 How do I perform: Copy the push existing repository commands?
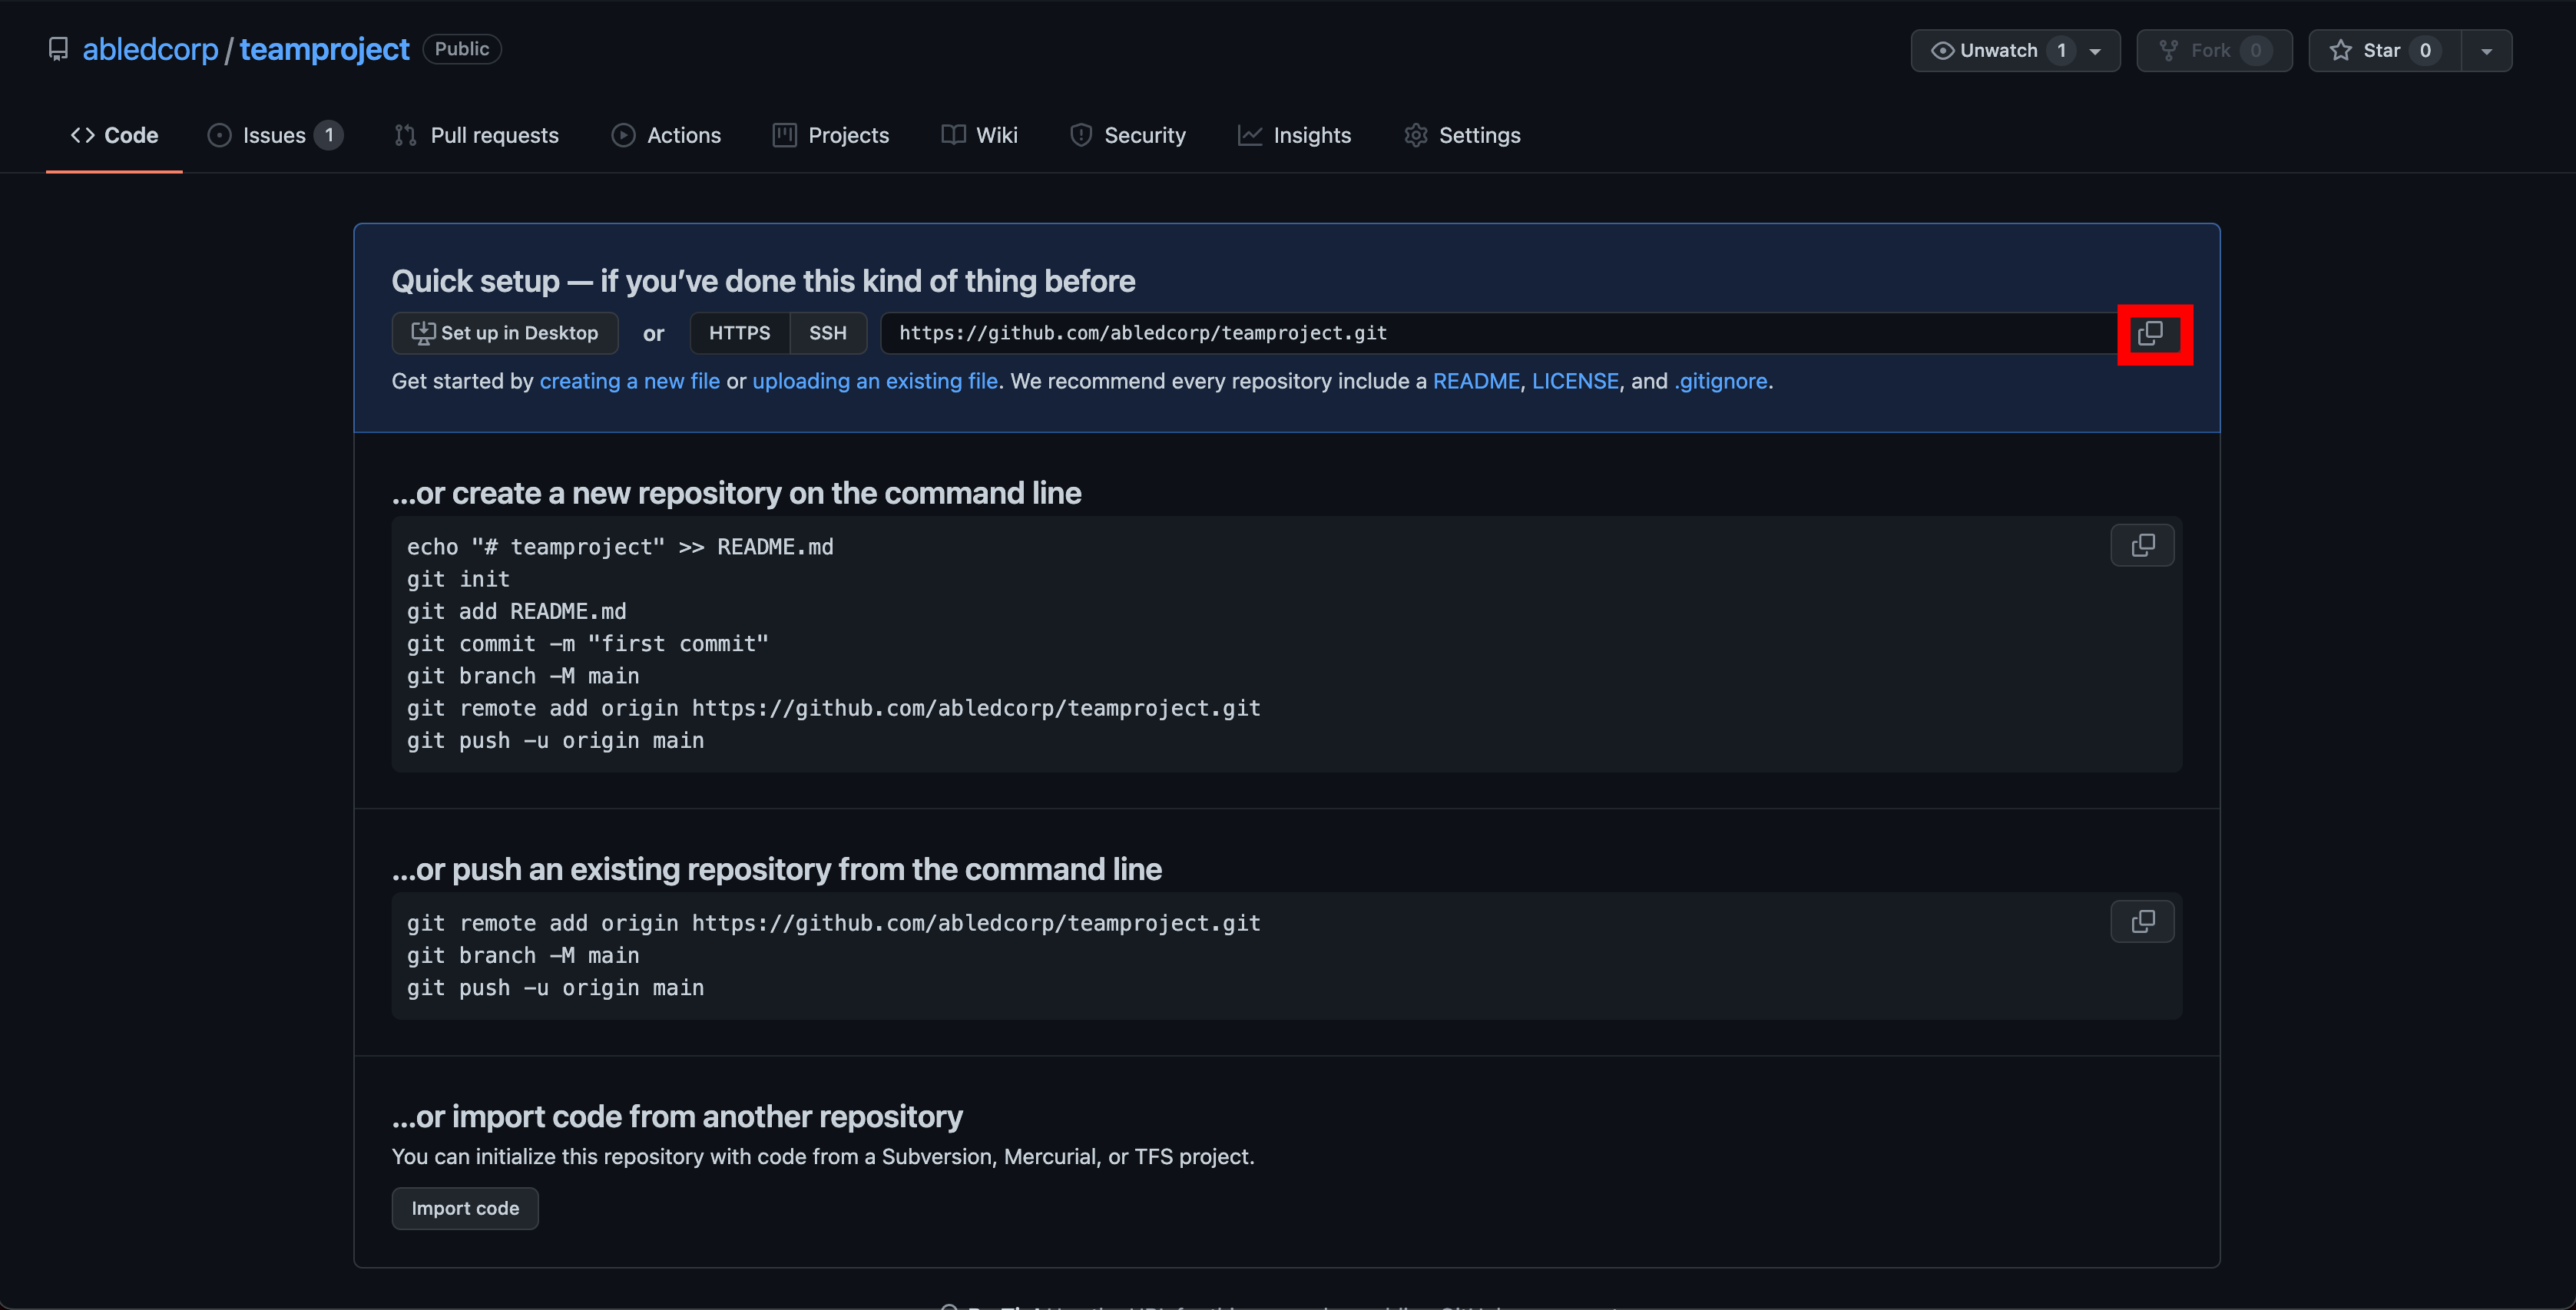tap(2141, 921)
